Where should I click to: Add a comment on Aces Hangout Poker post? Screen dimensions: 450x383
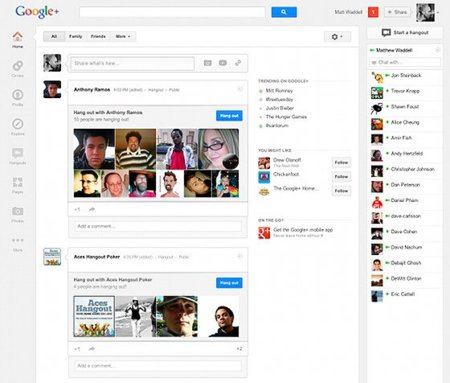(x=158, y=366)
